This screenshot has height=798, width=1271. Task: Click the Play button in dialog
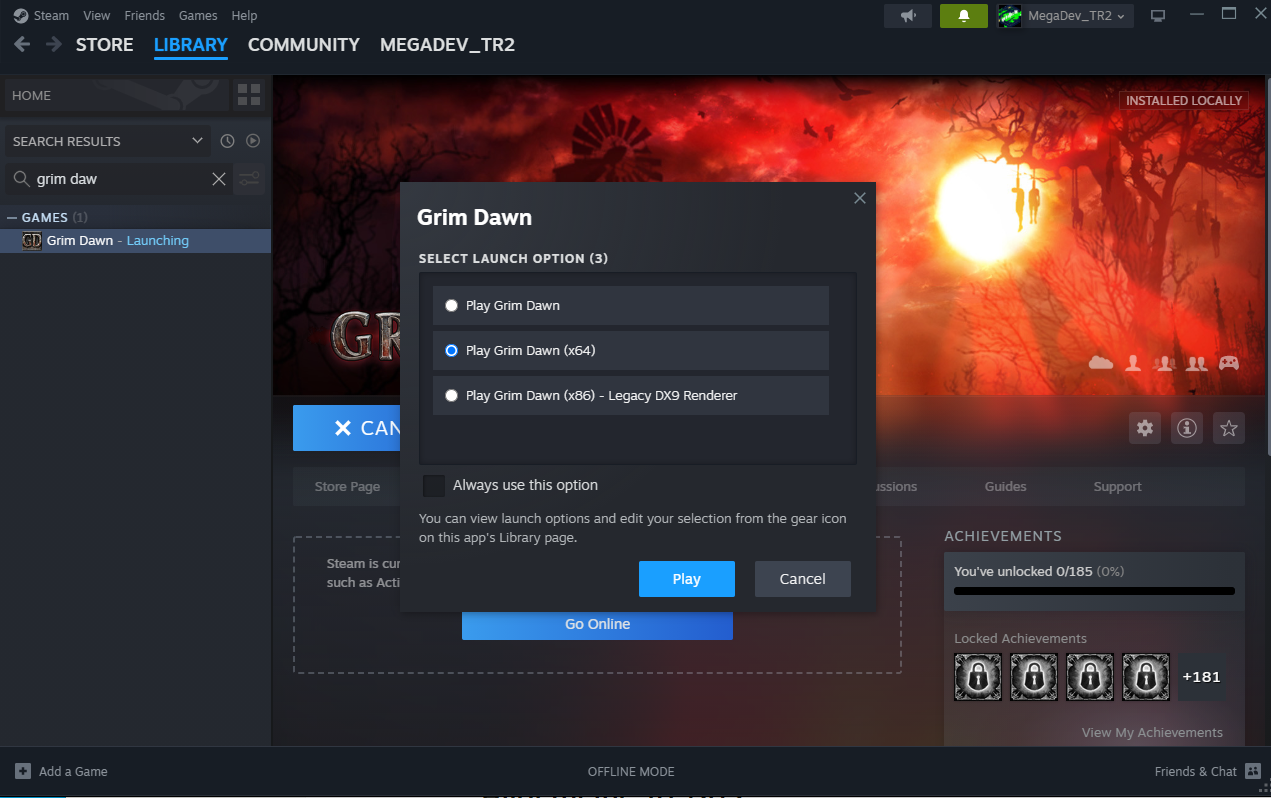click(x=687, y=579)
